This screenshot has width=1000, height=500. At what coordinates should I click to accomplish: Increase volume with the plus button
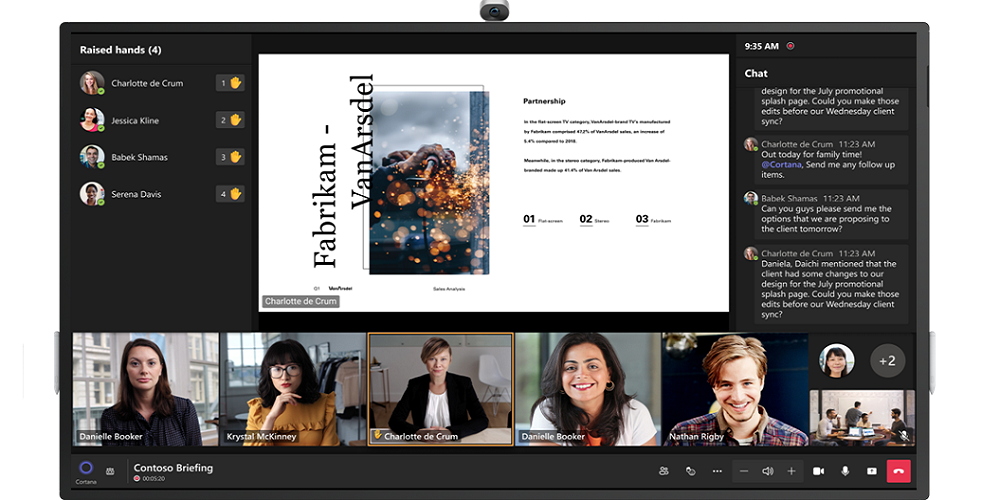pos(791,471)
